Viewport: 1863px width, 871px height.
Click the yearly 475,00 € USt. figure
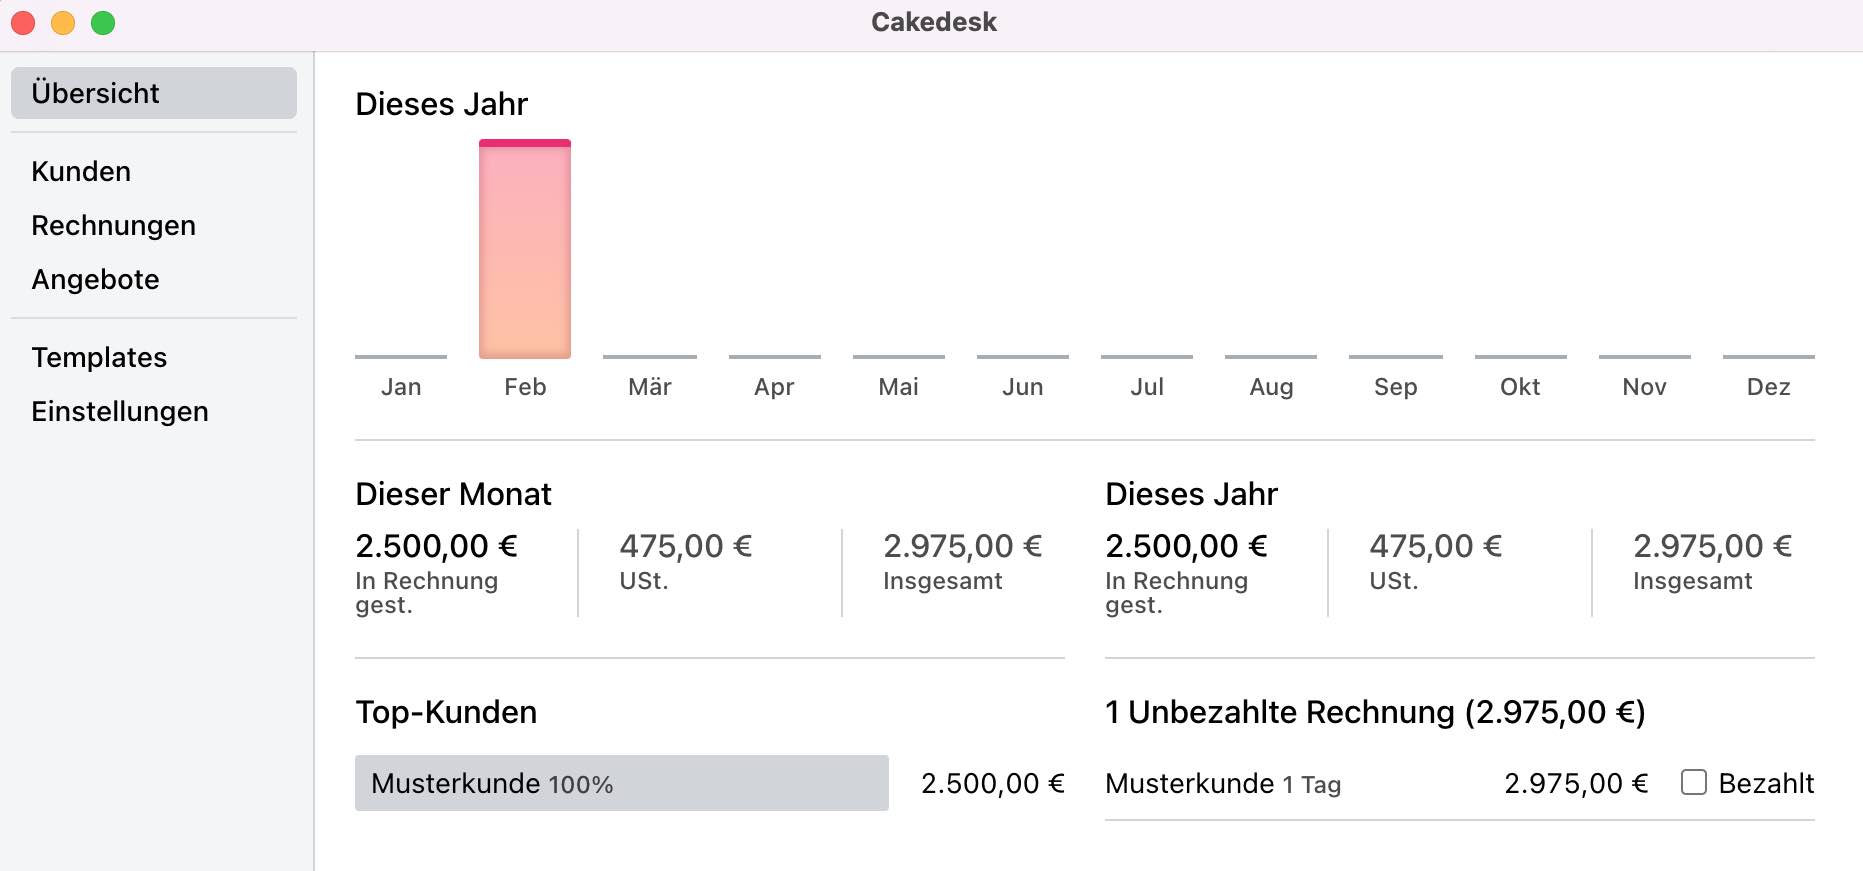pyautogui.click(x=1436, y=546)
